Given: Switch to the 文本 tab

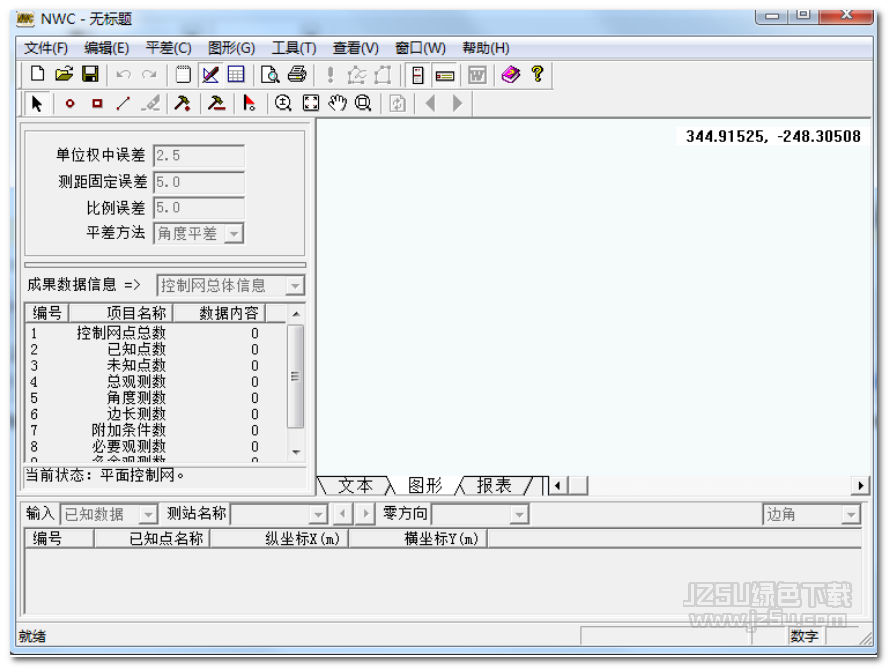Looking at the screenshot, I should coord(355,485).
